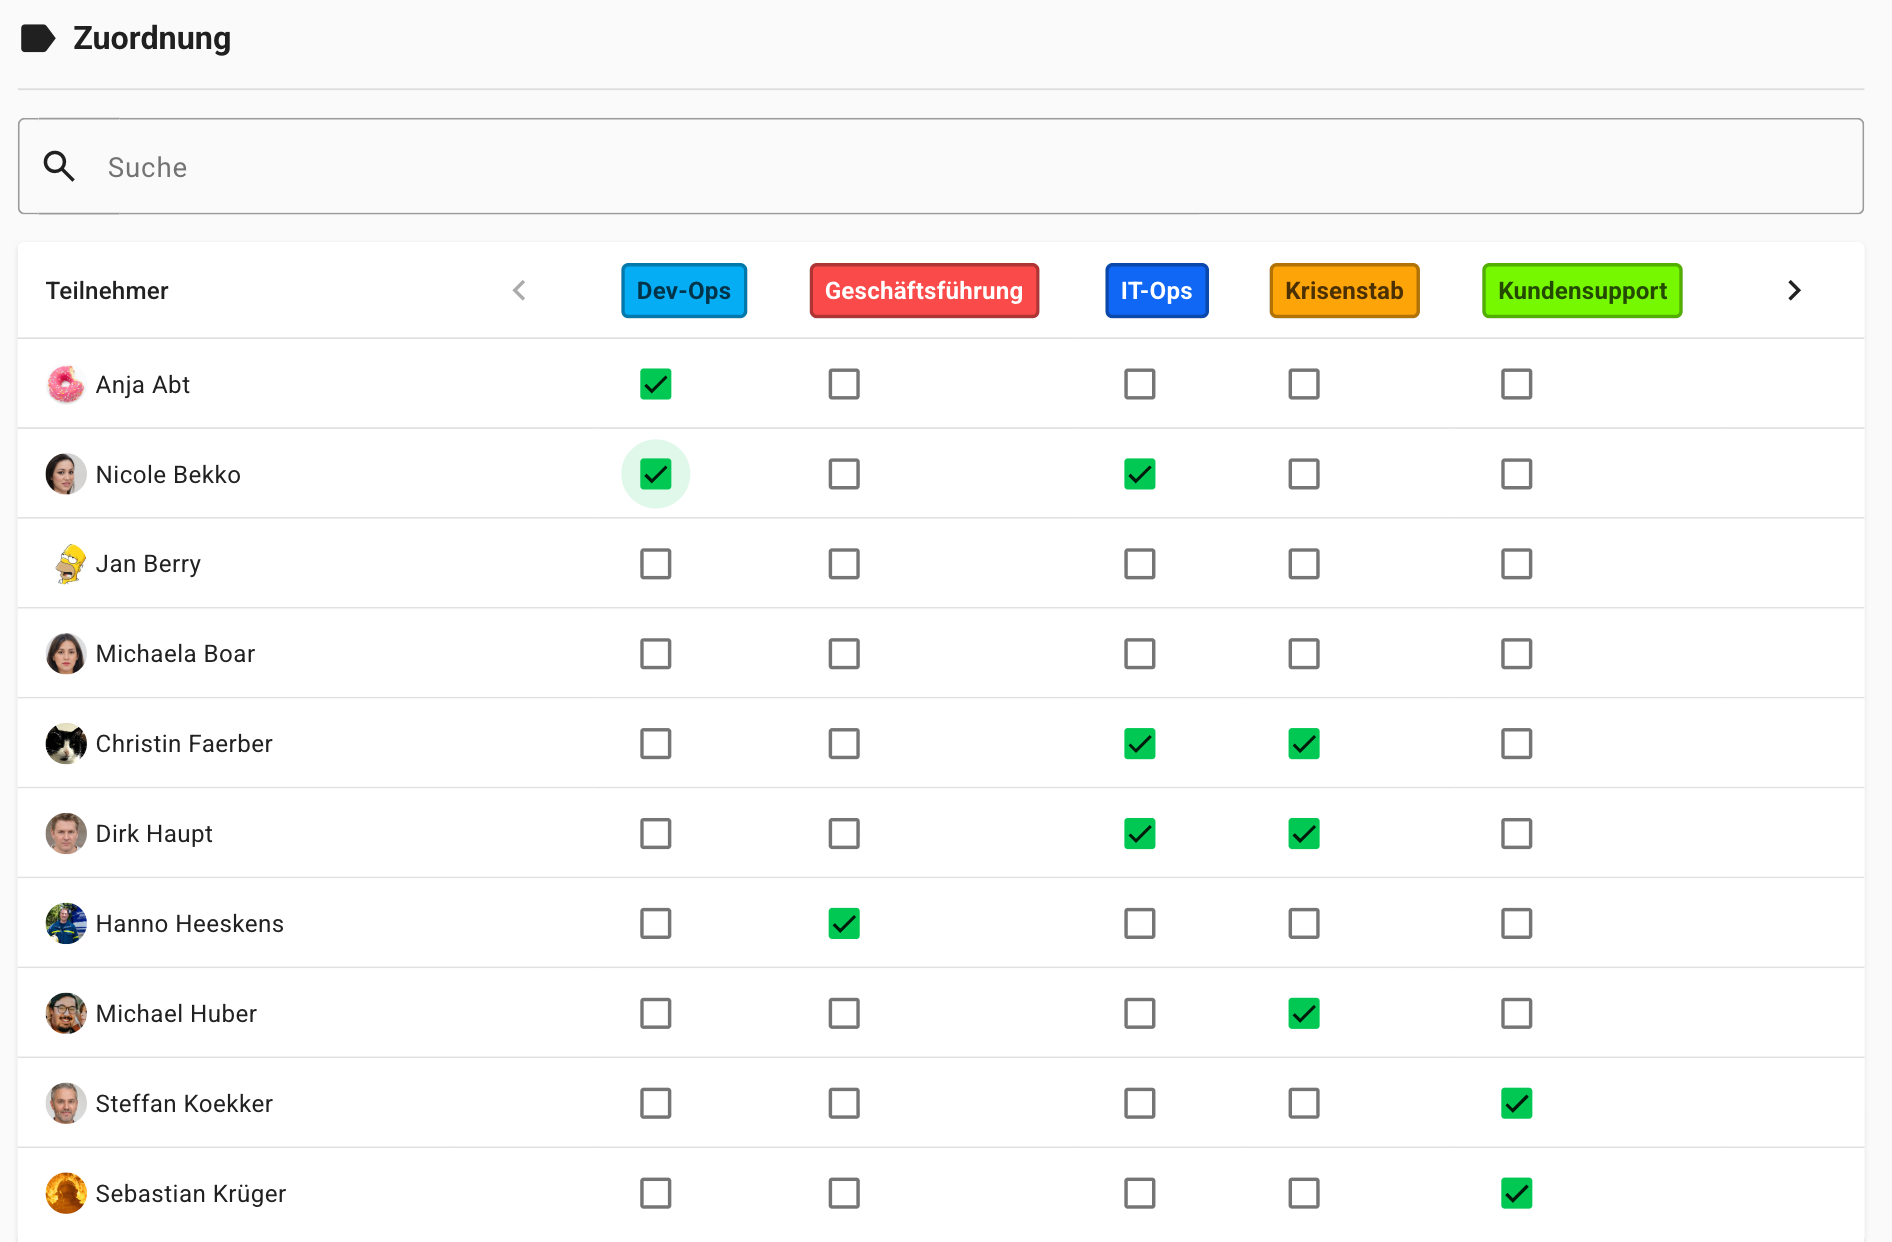Viewport: 1892px width, 1242px height.
Task: Click Nicole Bekko's profile photo
Action: tap(66, 474)
